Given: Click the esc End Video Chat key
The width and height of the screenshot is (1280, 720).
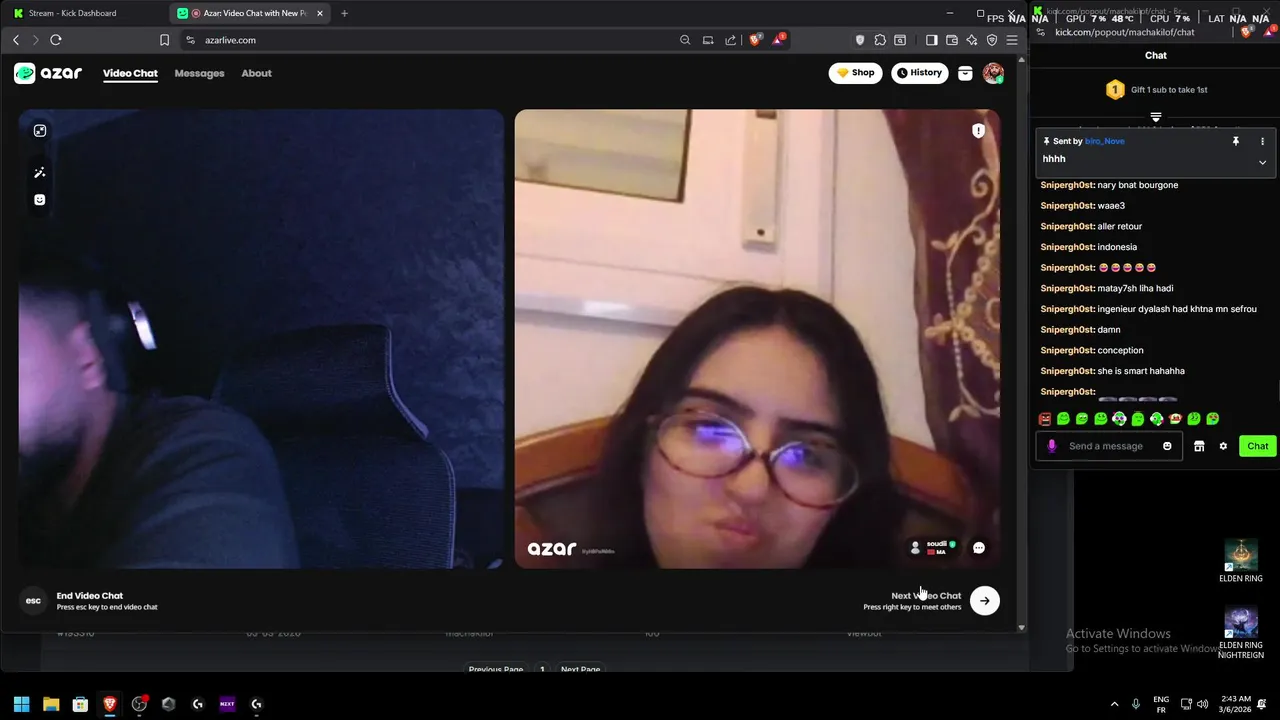Looking at the screenshot, I should pos(33,601).
